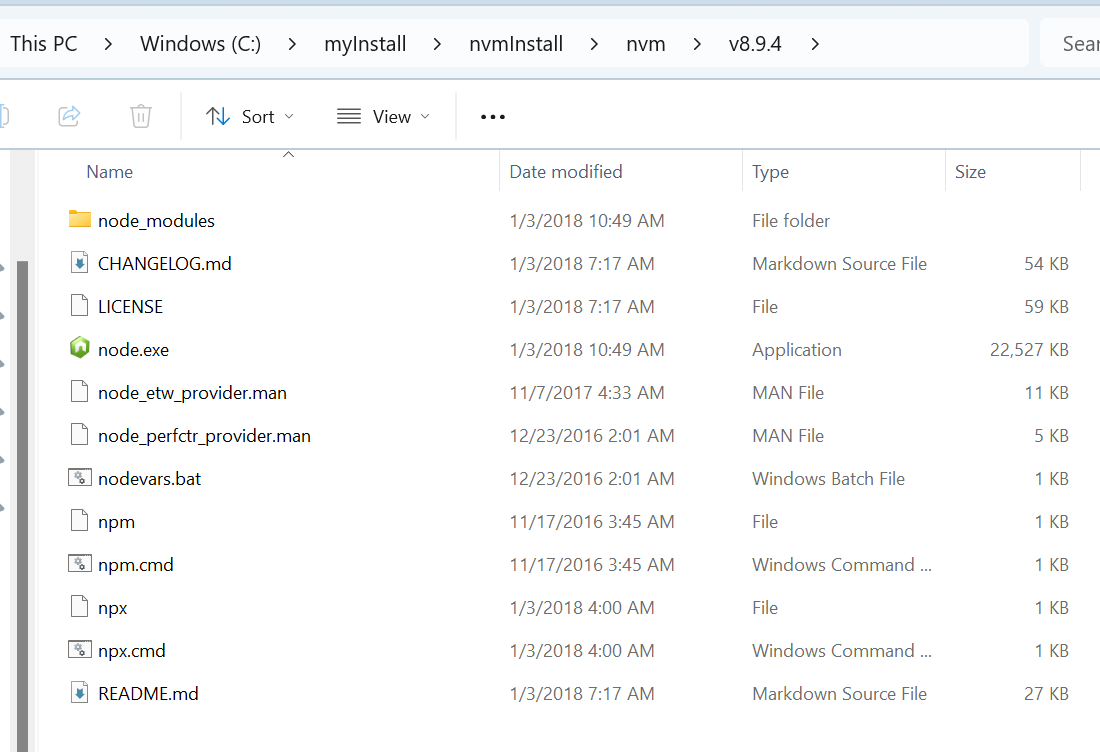Select the npx.cmd file name
1100x752 pixels.
click(132, 650)
